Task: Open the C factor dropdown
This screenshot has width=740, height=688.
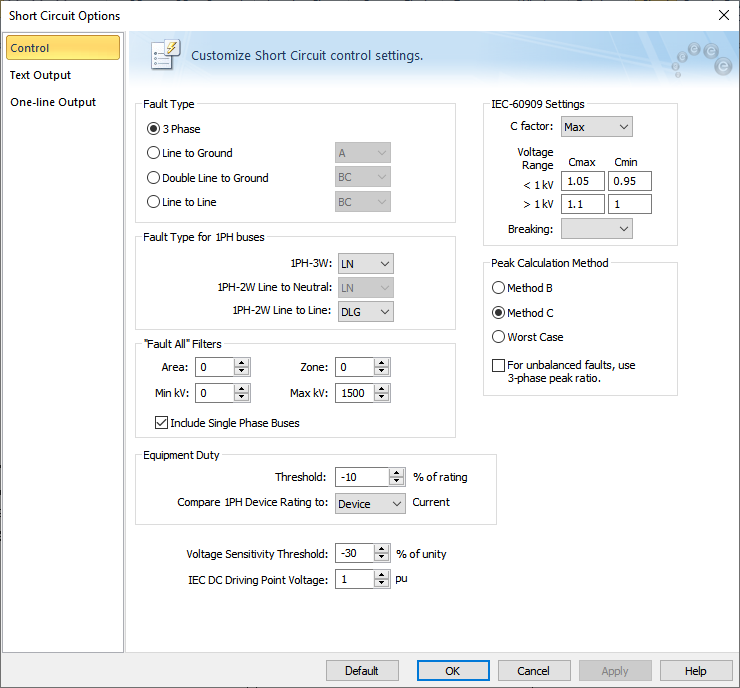Action: click(596, 127)
